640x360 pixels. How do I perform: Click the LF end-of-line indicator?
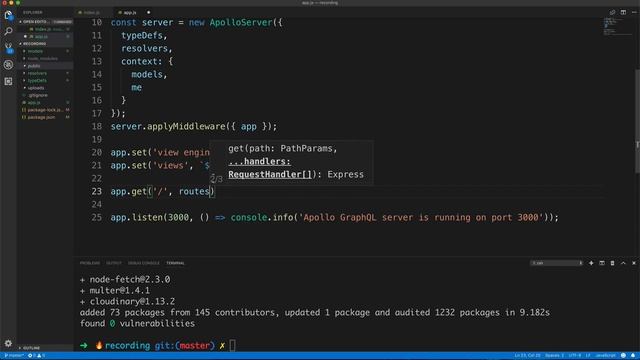pyautogui.click(x=588, y=356)
